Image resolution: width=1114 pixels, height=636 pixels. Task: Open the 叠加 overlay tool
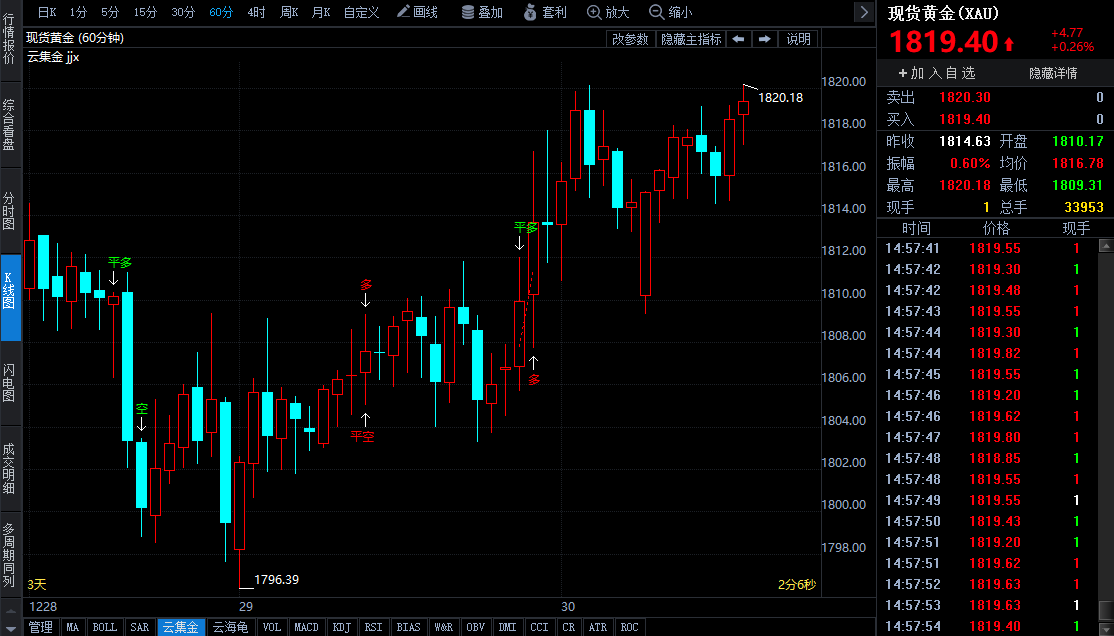(x=482, y=12)
